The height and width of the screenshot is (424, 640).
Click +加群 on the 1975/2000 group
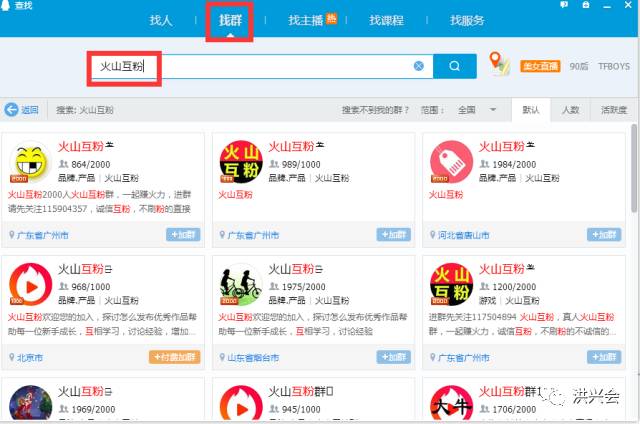393,357
